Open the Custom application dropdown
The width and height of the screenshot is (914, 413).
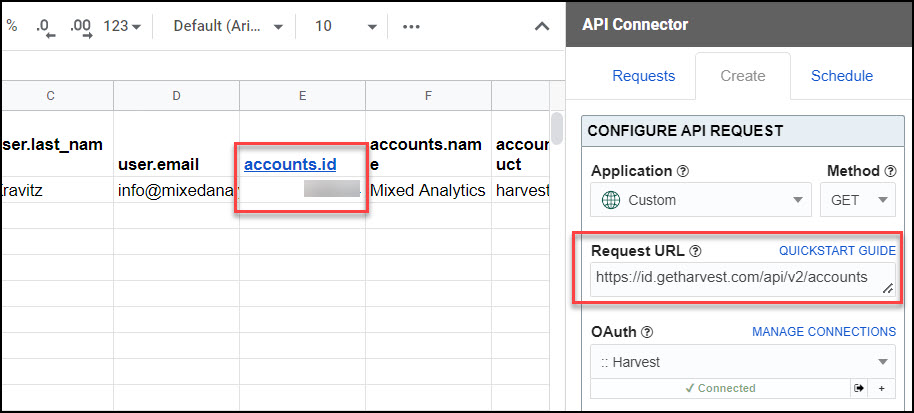click(701, 200)
